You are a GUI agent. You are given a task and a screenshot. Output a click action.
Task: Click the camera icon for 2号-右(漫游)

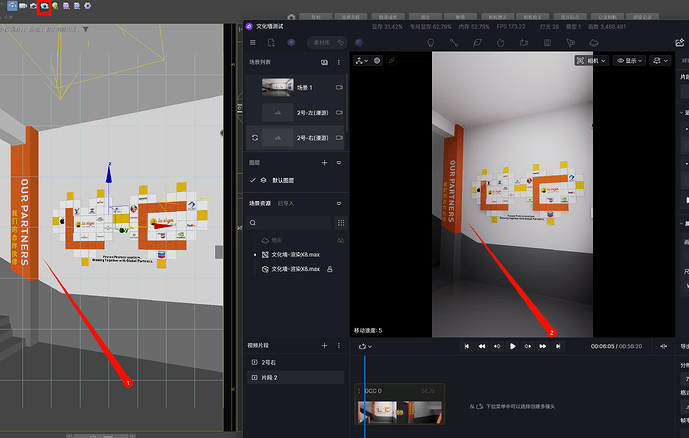click(339, 138)
